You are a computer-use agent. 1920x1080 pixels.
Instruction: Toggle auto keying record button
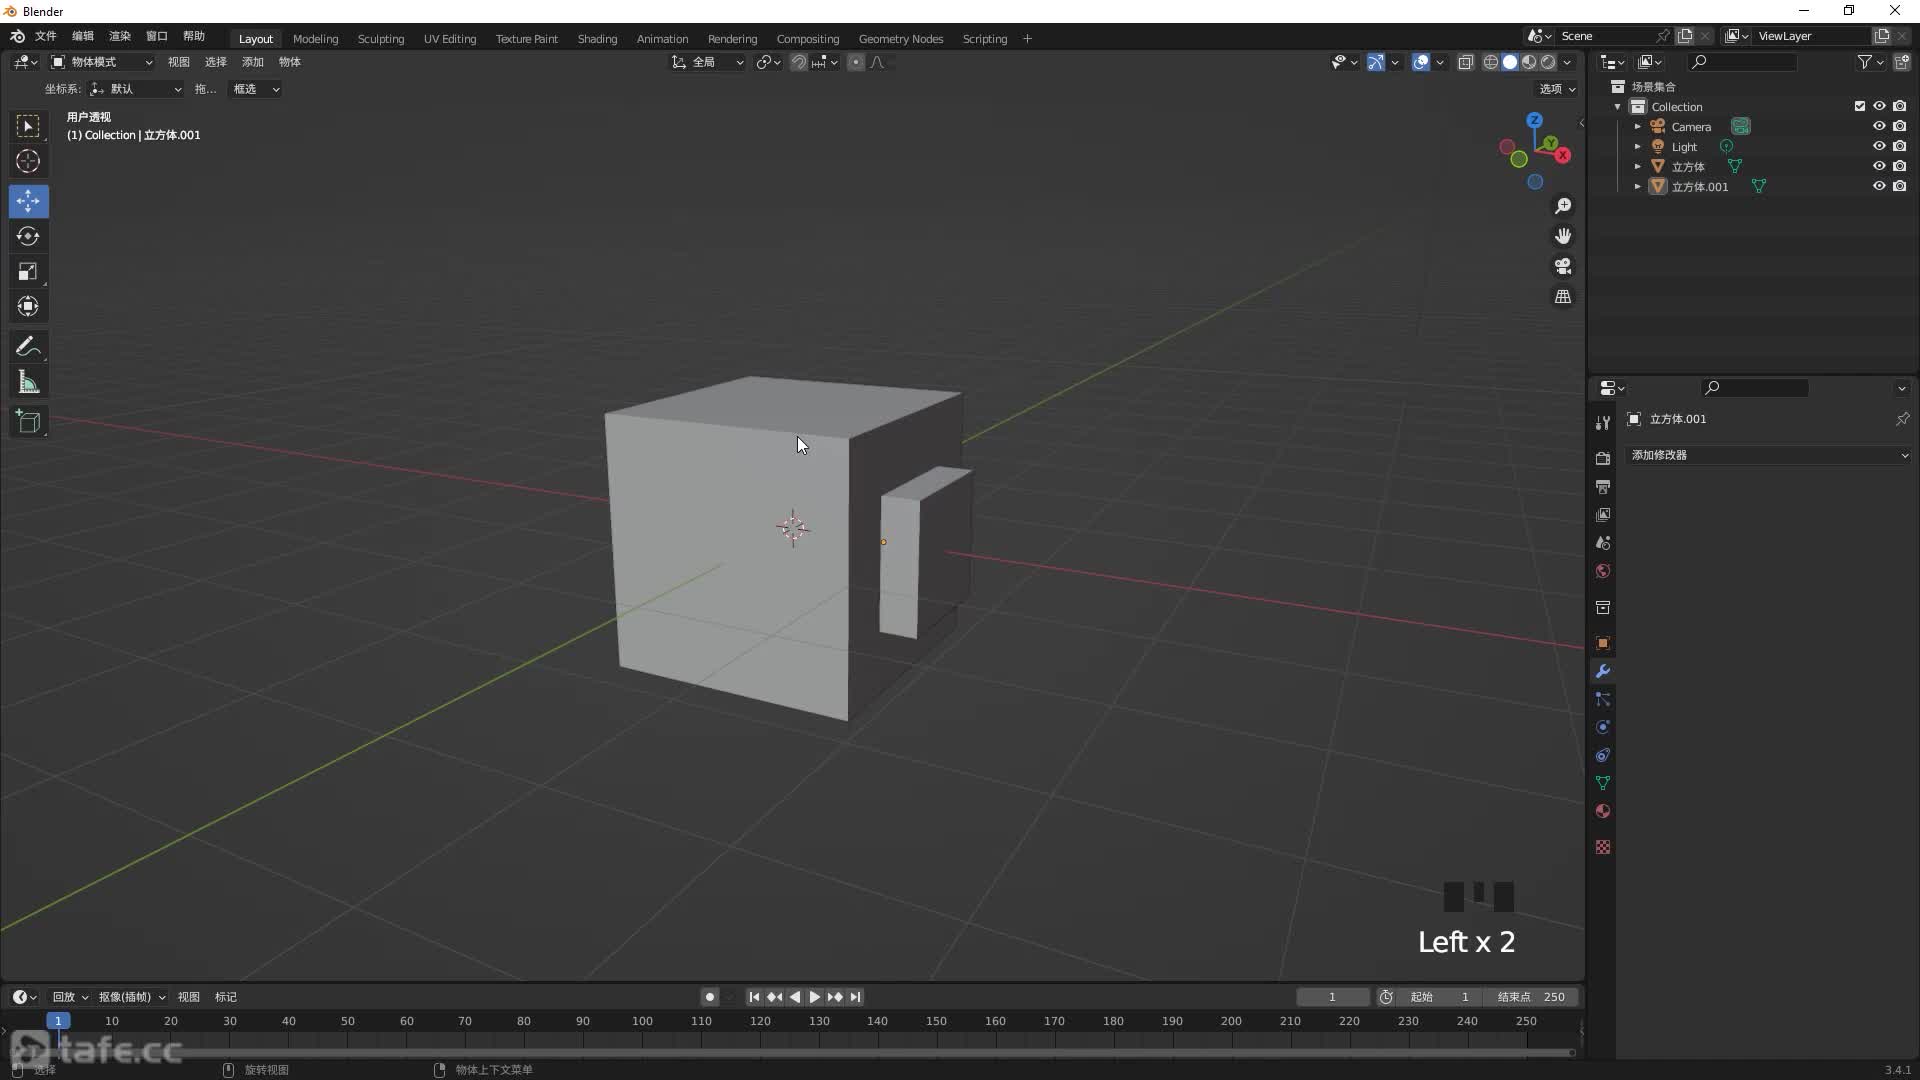709,997
